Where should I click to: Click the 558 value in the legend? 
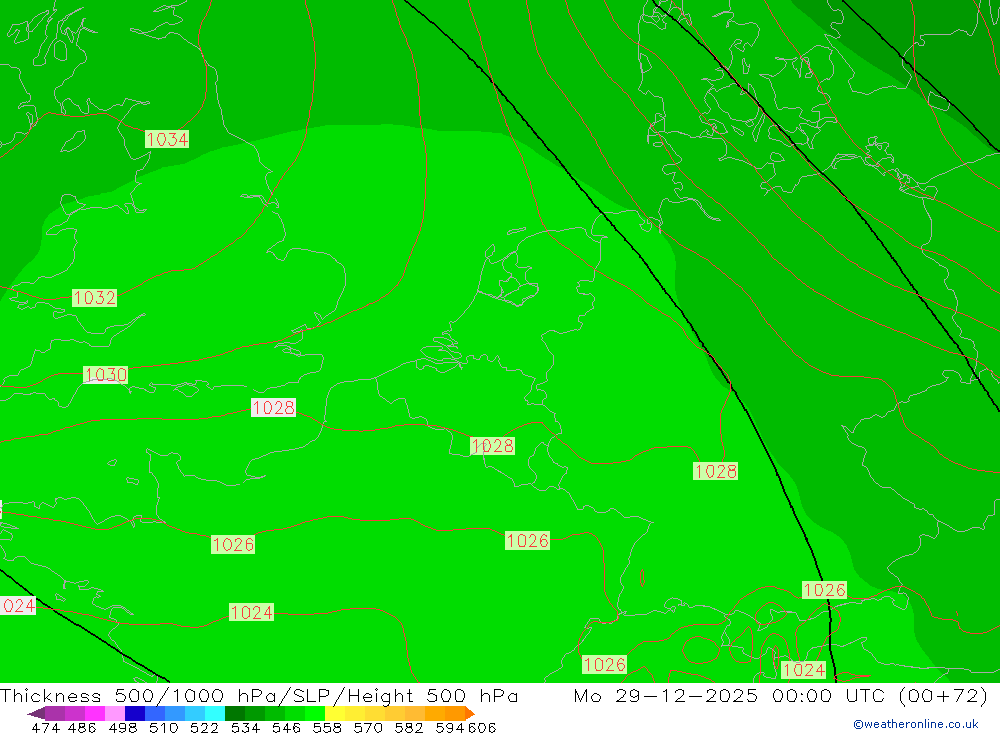[x=327, y=728]
